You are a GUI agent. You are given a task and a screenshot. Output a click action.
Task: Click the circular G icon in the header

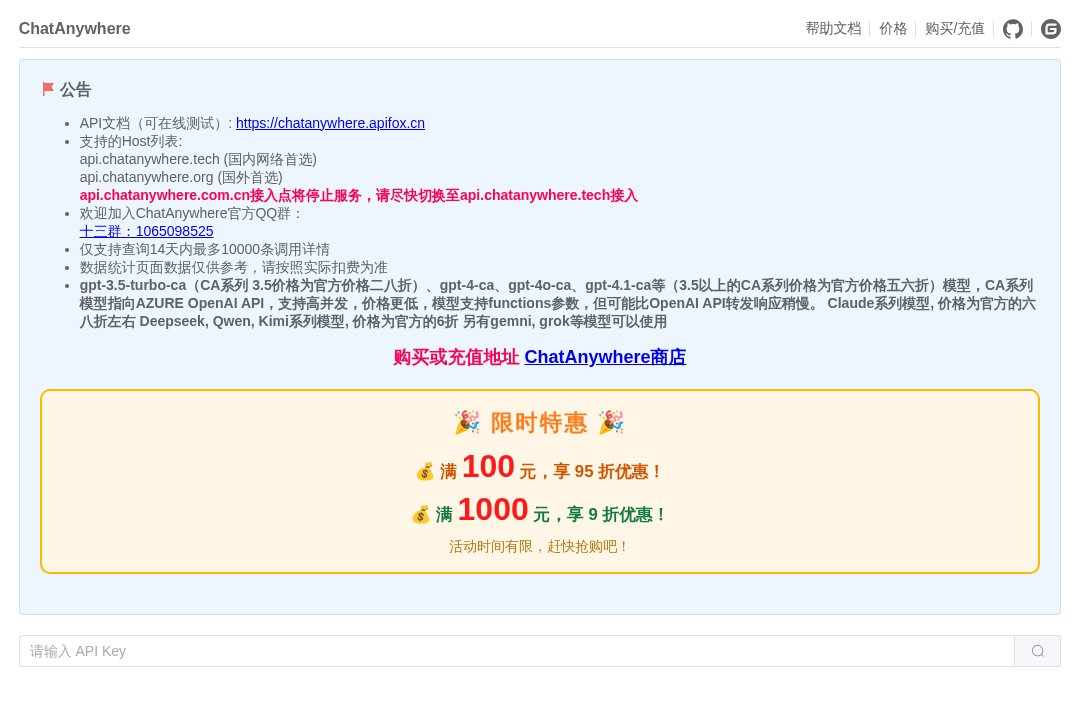tap(1051, 29)
